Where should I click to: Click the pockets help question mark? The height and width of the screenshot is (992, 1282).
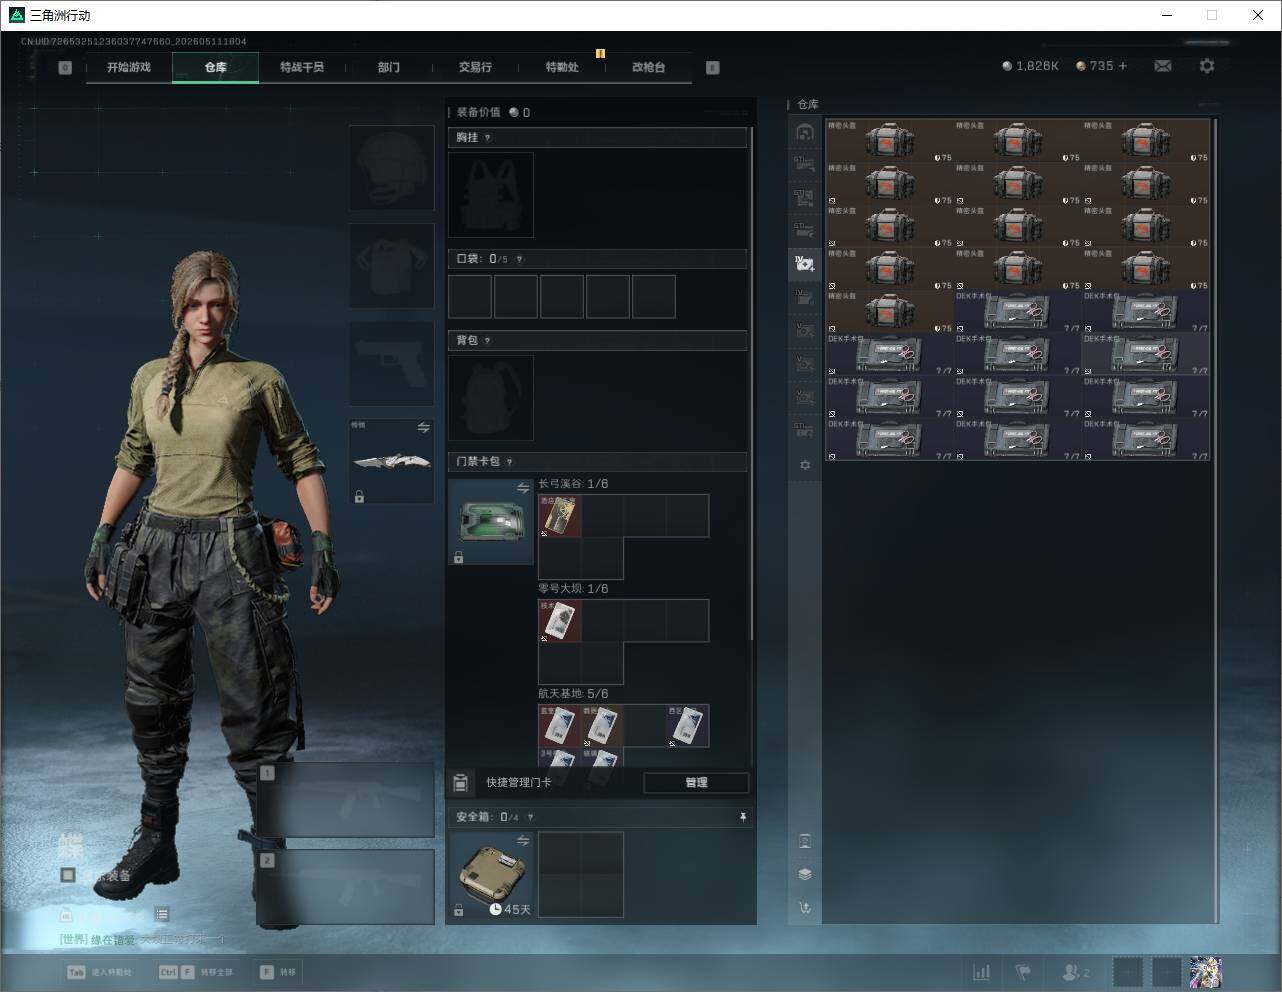pyautogui.click(x=519, y=259)
